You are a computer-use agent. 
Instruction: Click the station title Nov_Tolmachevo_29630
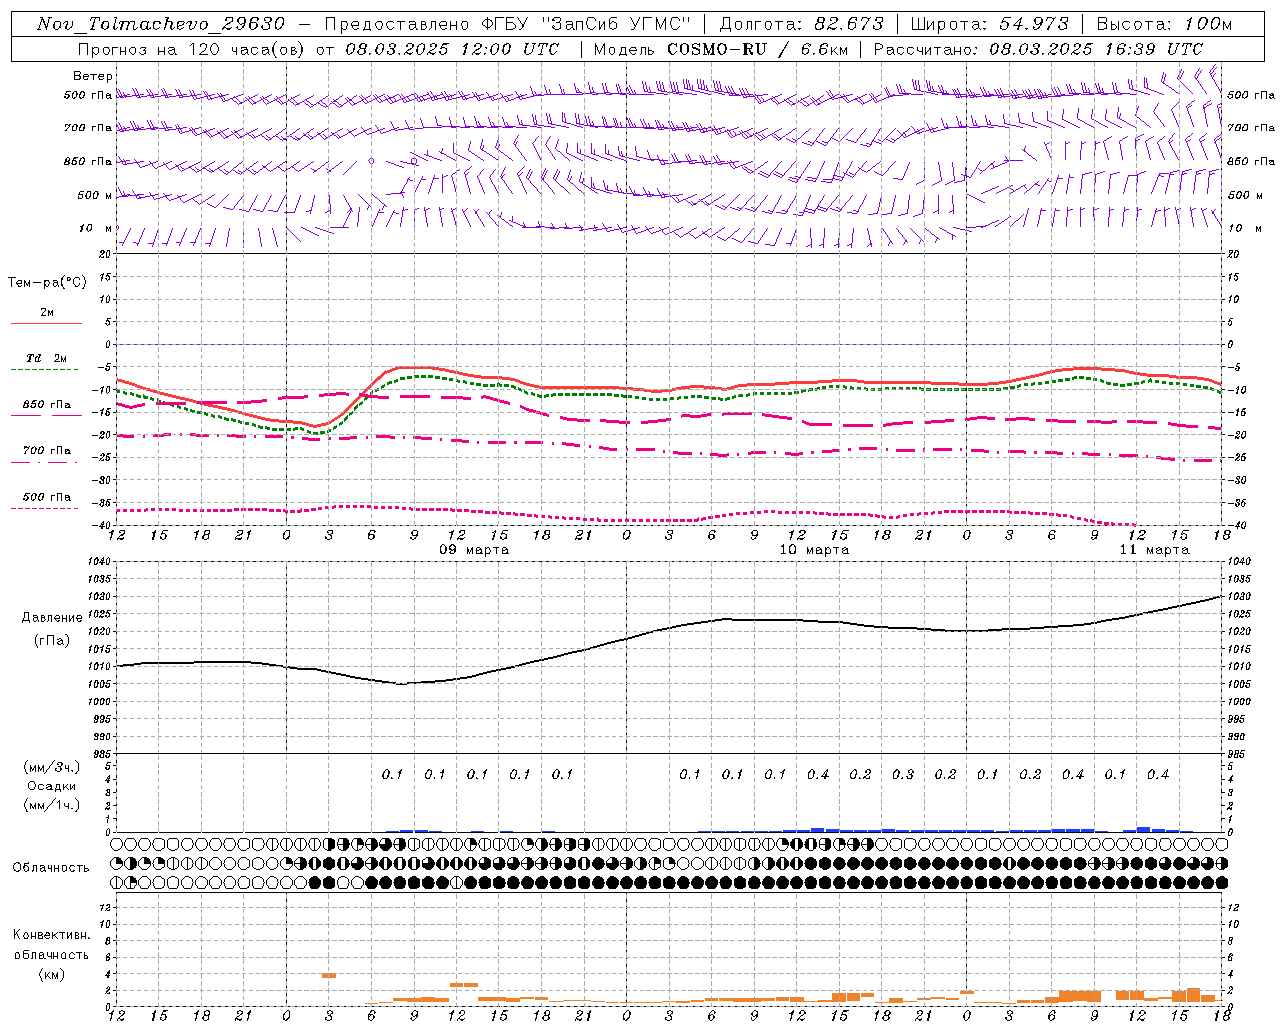(161, 24)
